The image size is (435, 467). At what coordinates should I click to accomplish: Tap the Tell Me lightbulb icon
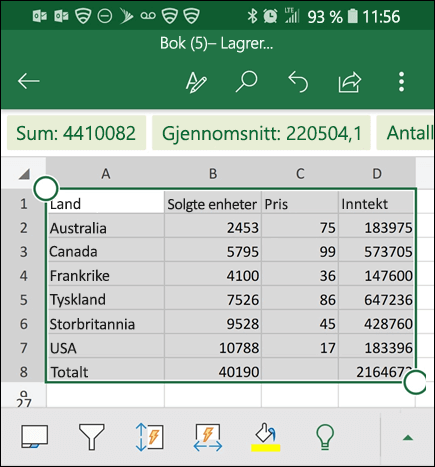[x=325, y=437]
